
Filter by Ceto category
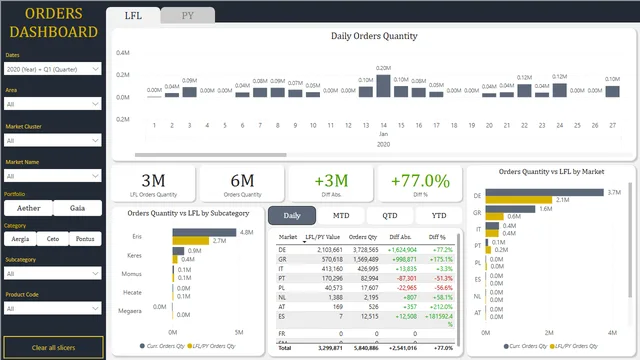point(53,239)
